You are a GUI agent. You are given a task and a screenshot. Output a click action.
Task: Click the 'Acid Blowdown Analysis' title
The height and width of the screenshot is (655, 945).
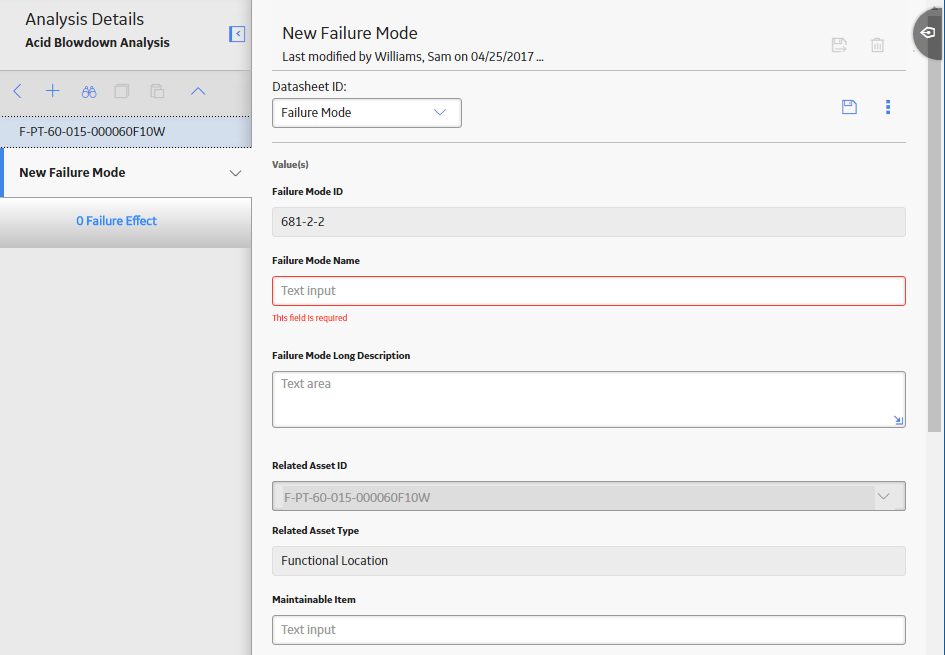tap(97, 43)
